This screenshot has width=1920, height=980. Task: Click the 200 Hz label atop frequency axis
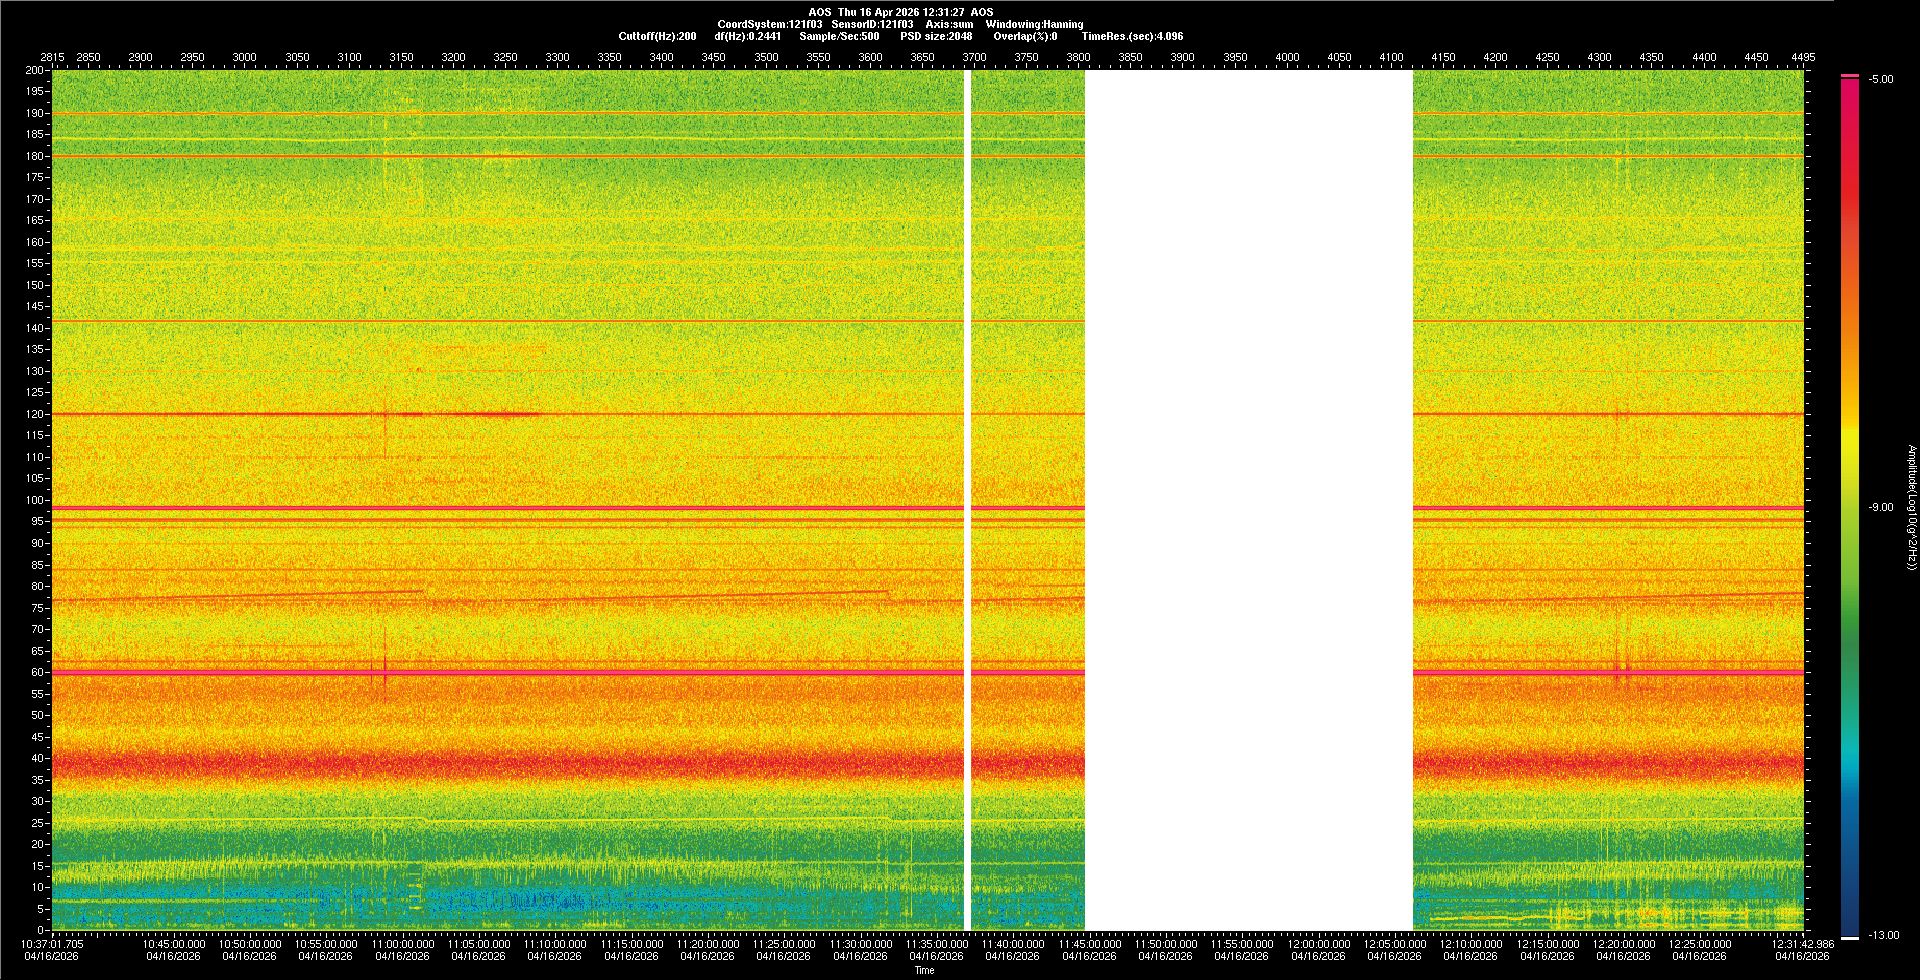[35, 71]
